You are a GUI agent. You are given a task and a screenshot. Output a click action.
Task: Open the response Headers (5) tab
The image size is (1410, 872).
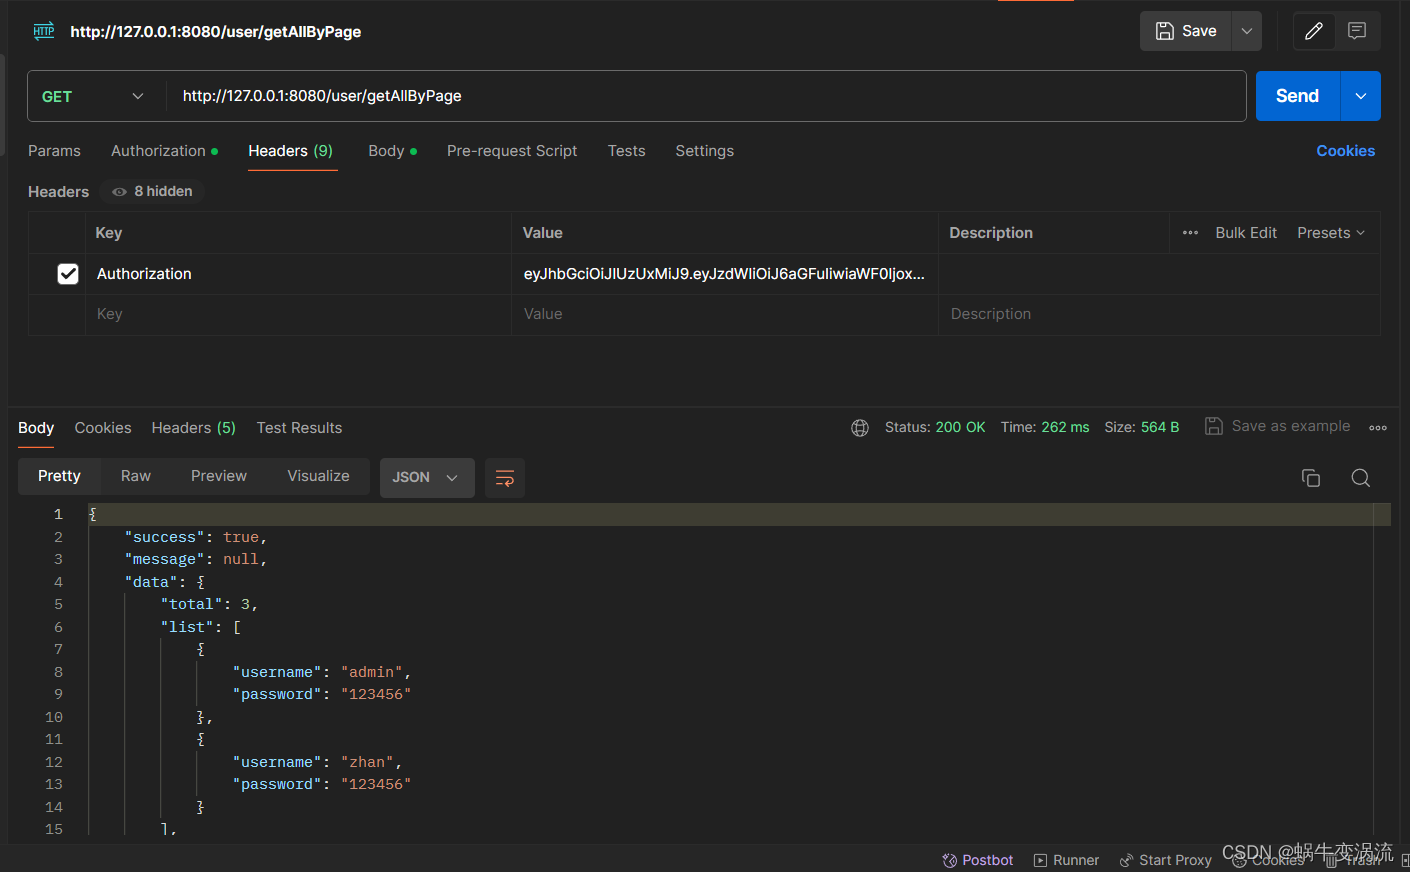194,428
